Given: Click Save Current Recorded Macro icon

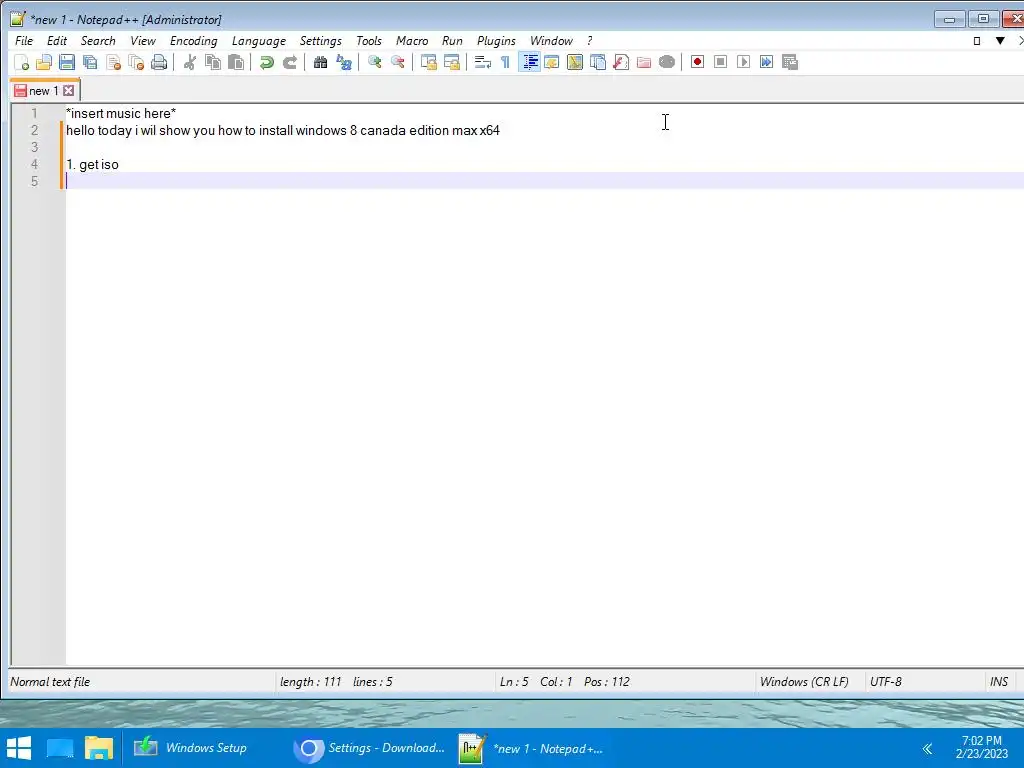Looking at the screenshot, I should pos(790,62).
